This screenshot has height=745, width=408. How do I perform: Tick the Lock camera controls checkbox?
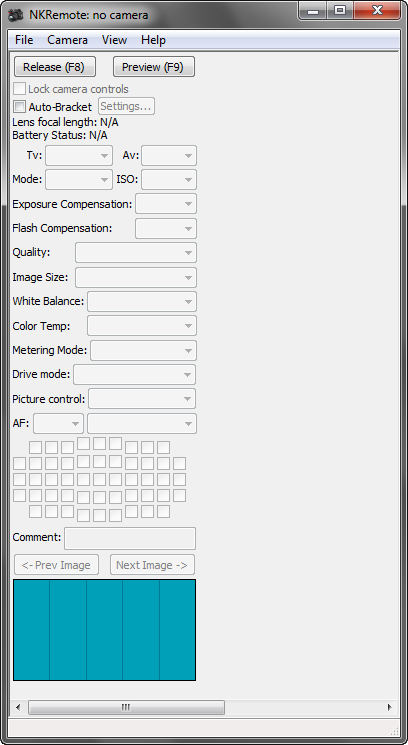[19, 89]
